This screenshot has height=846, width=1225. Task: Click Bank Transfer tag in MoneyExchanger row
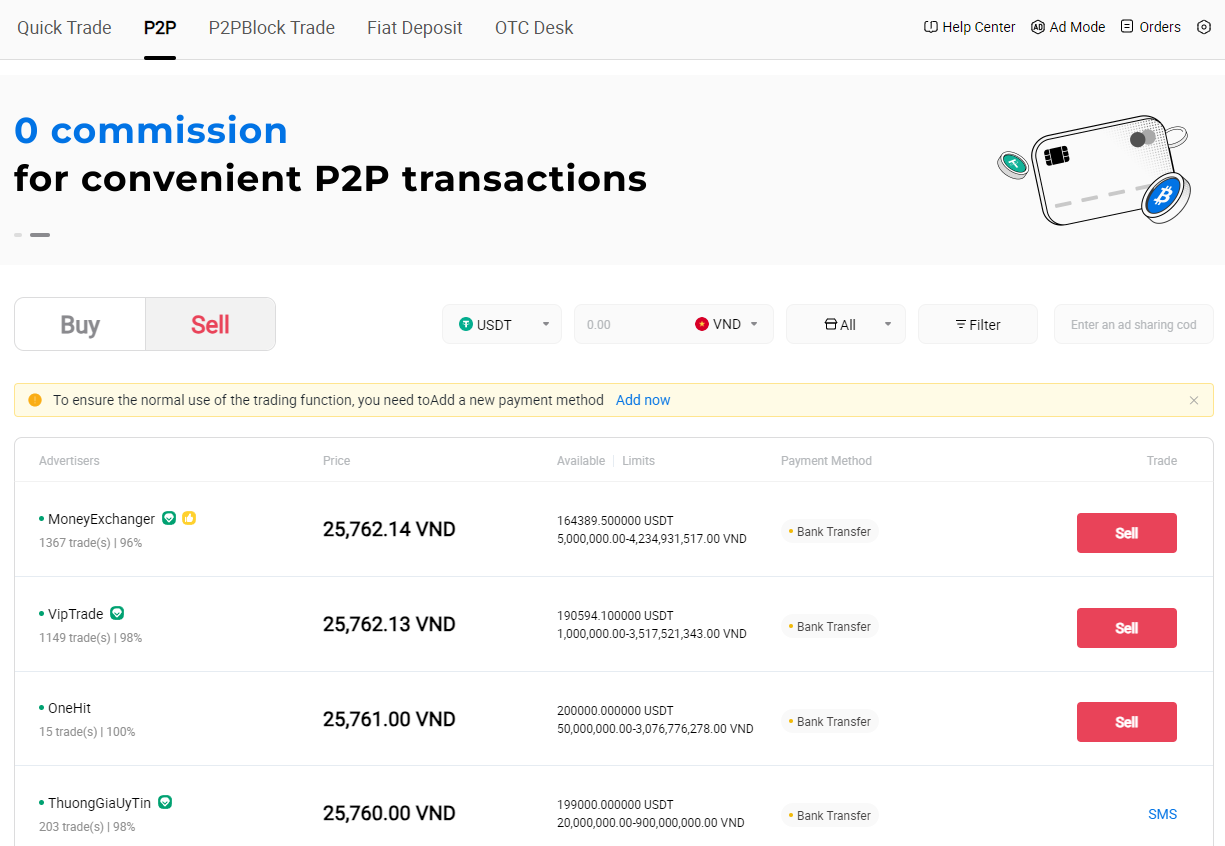tap(829, 532)
